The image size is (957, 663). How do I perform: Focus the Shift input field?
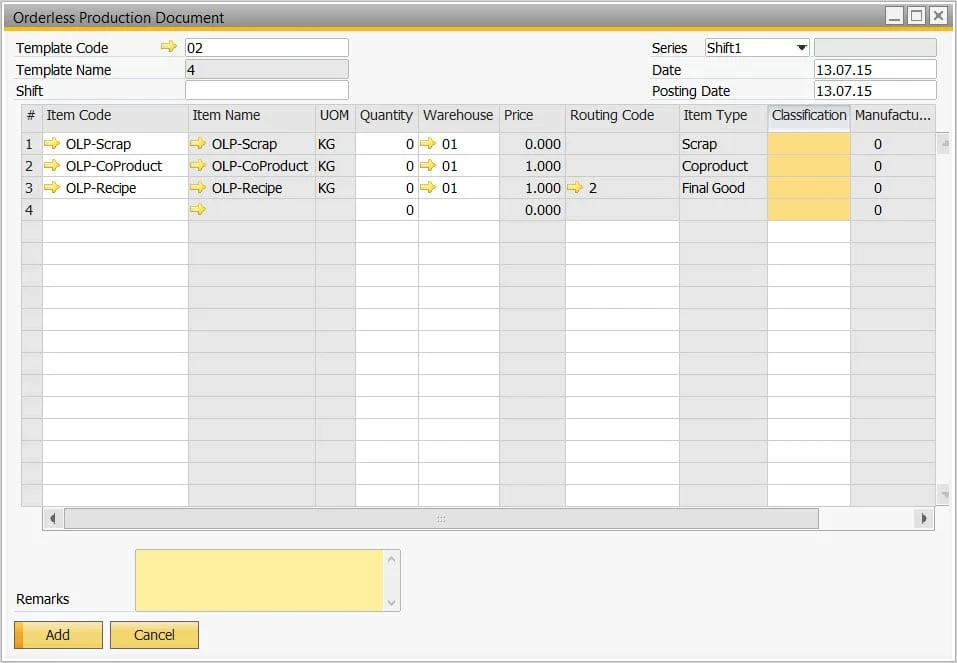(x=267, y=90)
